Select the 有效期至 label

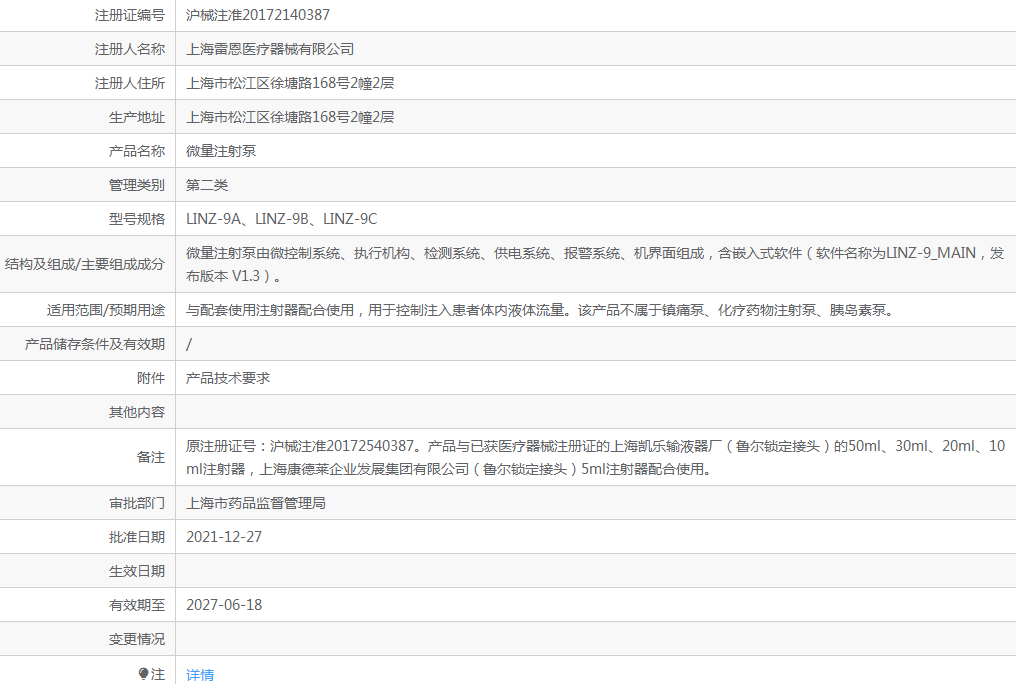tap(137, 605)
